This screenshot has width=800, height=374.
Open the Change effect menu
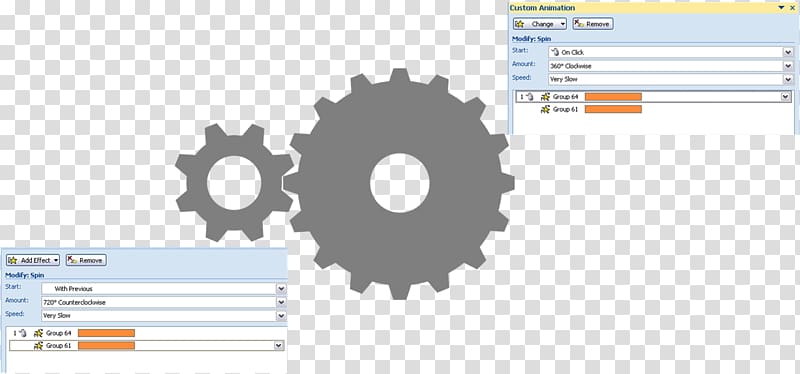coord(540,24)
